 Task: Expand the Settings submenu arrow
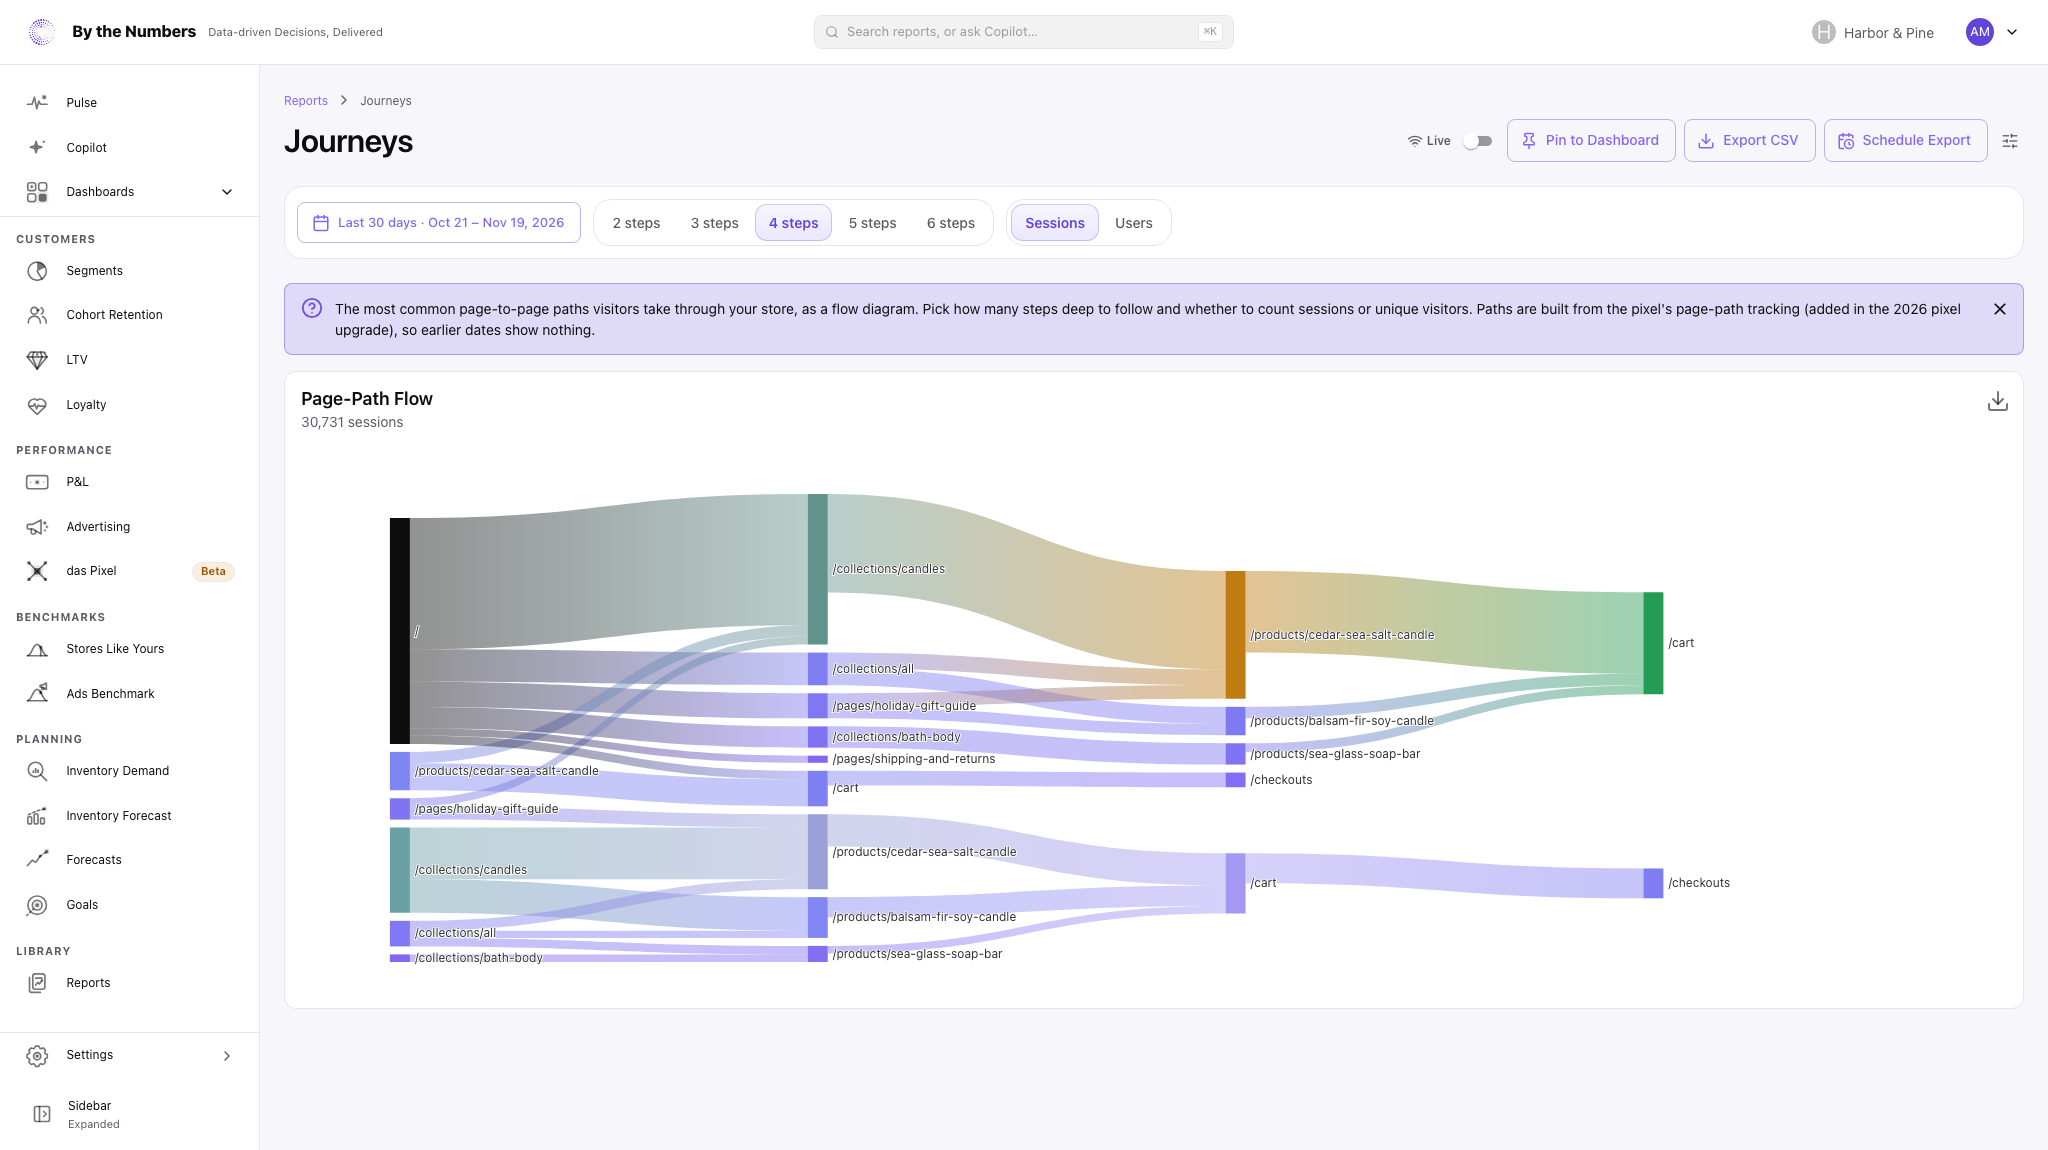click(227, 1056)
